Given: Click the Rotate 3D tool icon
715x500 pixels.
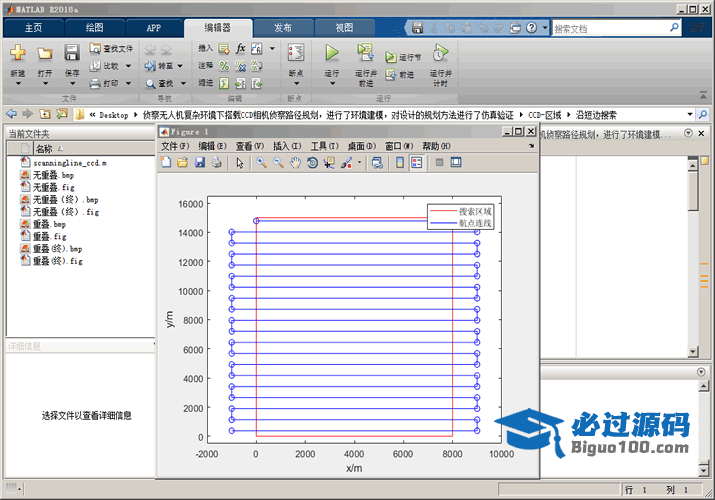Looking at the screenshot, I should coord(312,163).
